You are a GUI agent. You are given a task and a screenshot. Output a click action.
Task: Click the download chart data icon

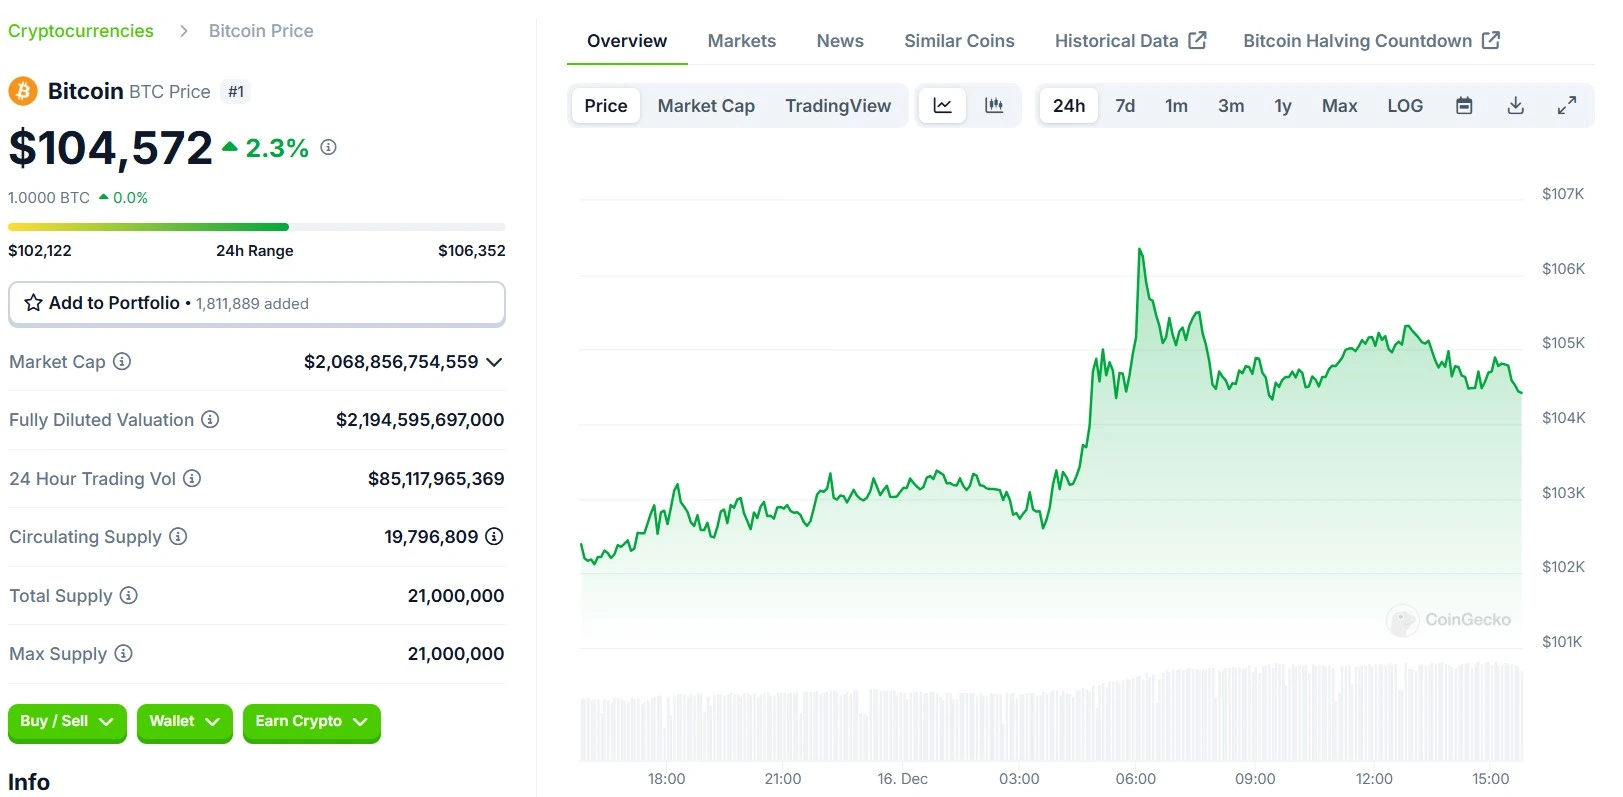click(x=1516, y=106)
